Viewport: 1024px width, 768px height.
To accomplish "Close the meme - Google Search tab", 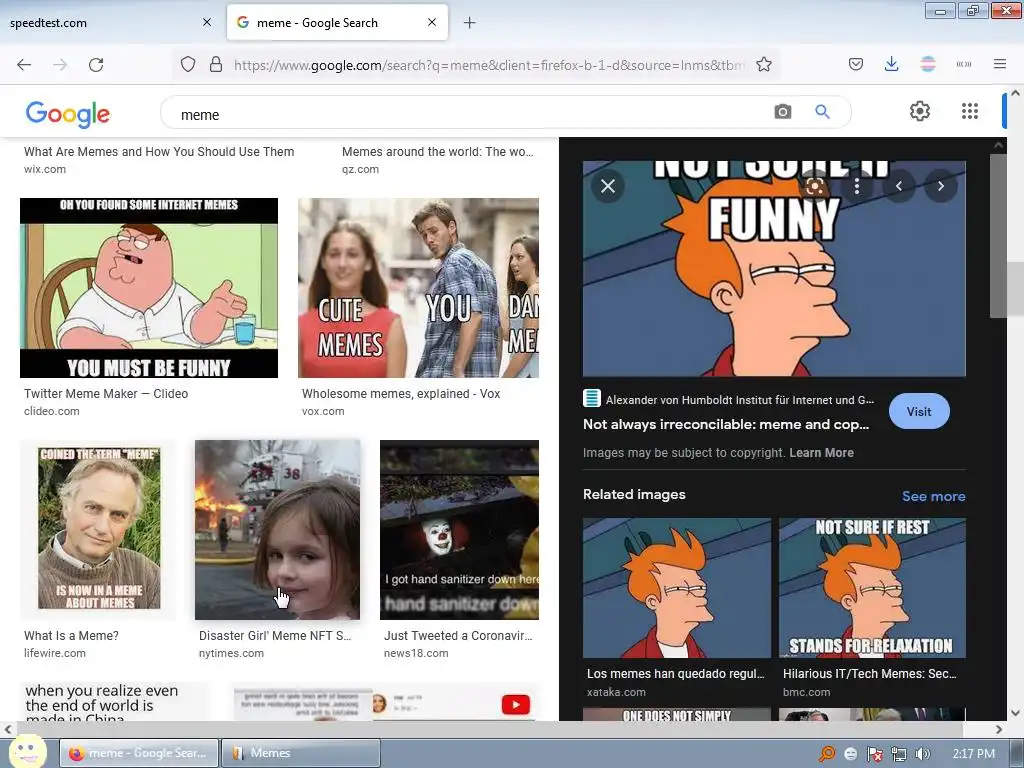I will click(432, 22).
